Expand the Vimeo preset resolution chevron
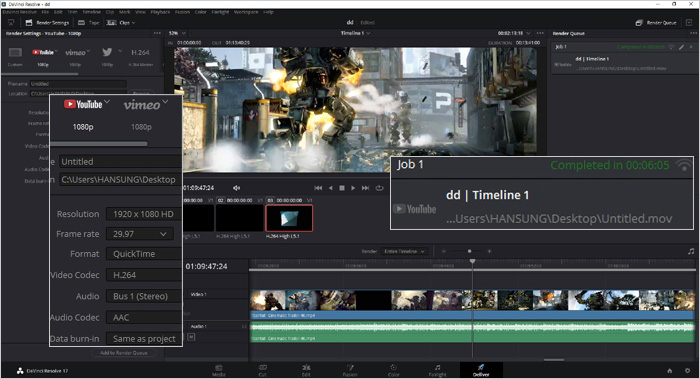The width and height of the screenshot is (700, 379). 88,51
